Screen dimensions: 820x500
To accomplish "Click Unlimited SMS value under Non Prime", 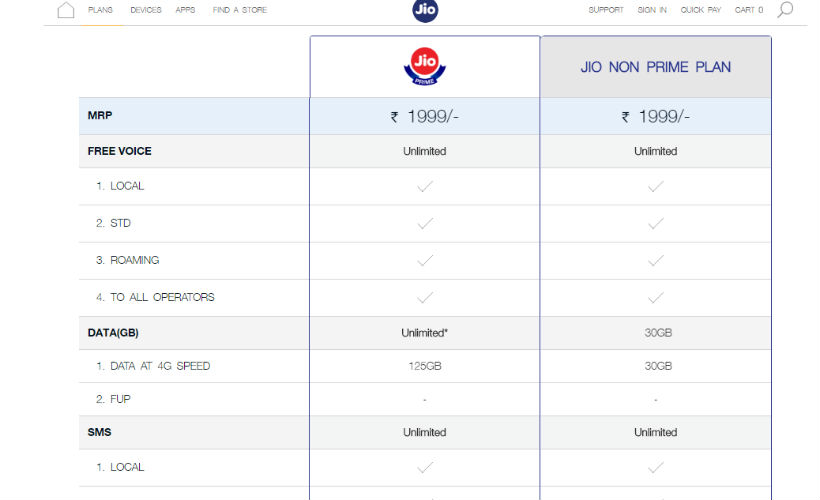I will [655, 433].
